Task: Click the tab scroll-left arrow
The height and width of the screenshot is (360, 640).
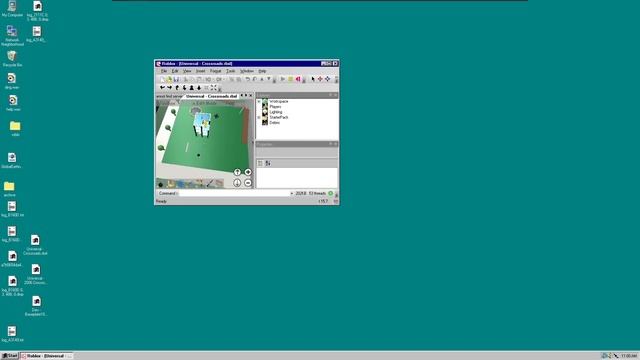Action: point(242,96)
